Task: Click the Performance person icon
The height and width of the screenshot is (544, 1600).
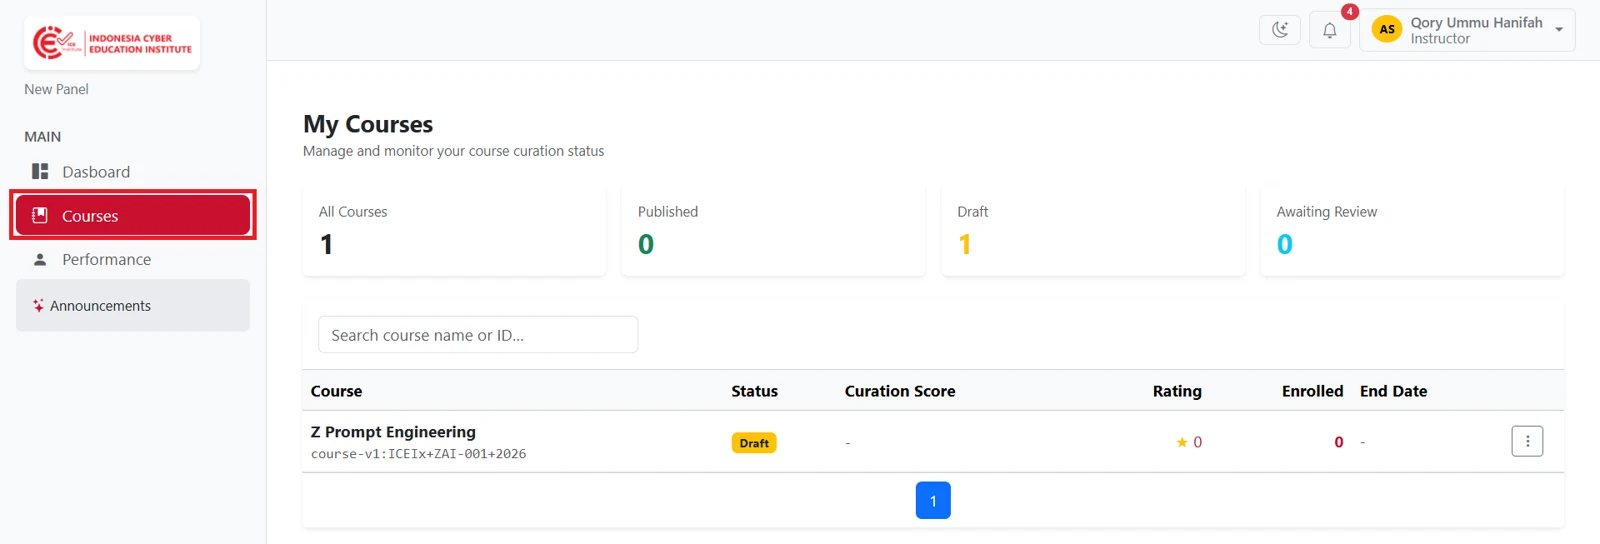Action: pos(40,259)
